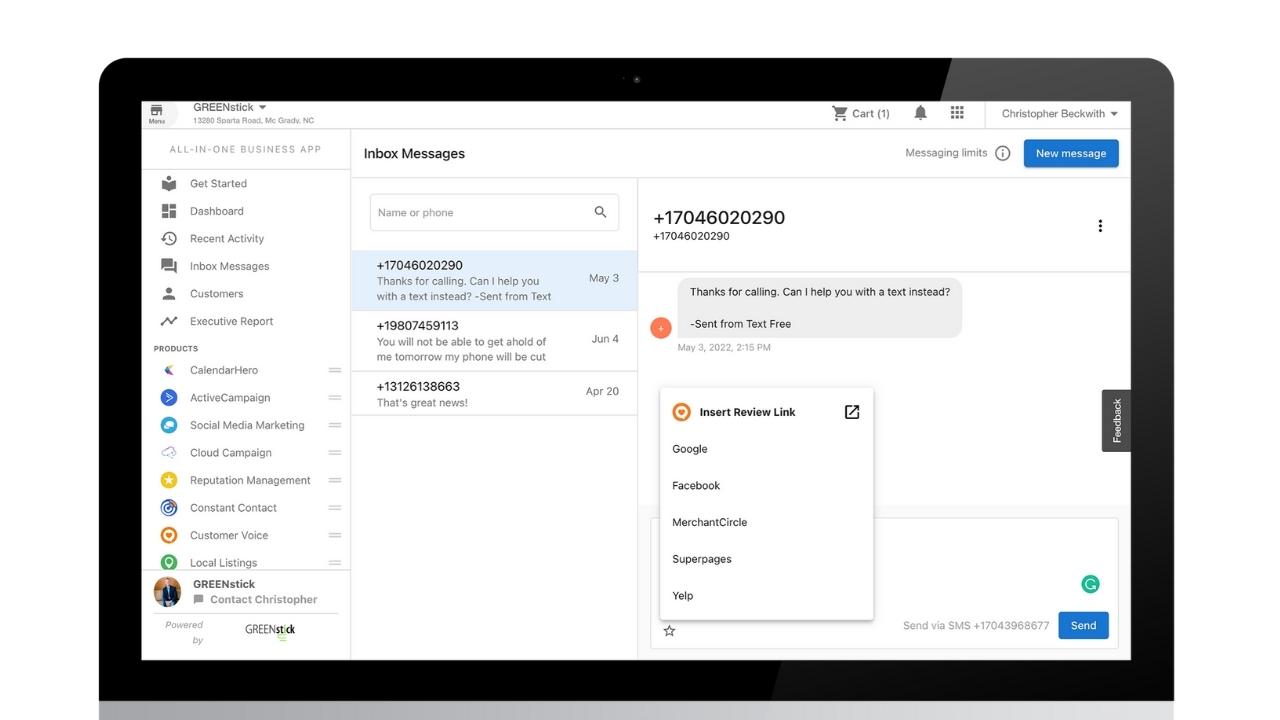Open the Social Media Marketing product icon
1280x720 pixels.
point(168,425)
